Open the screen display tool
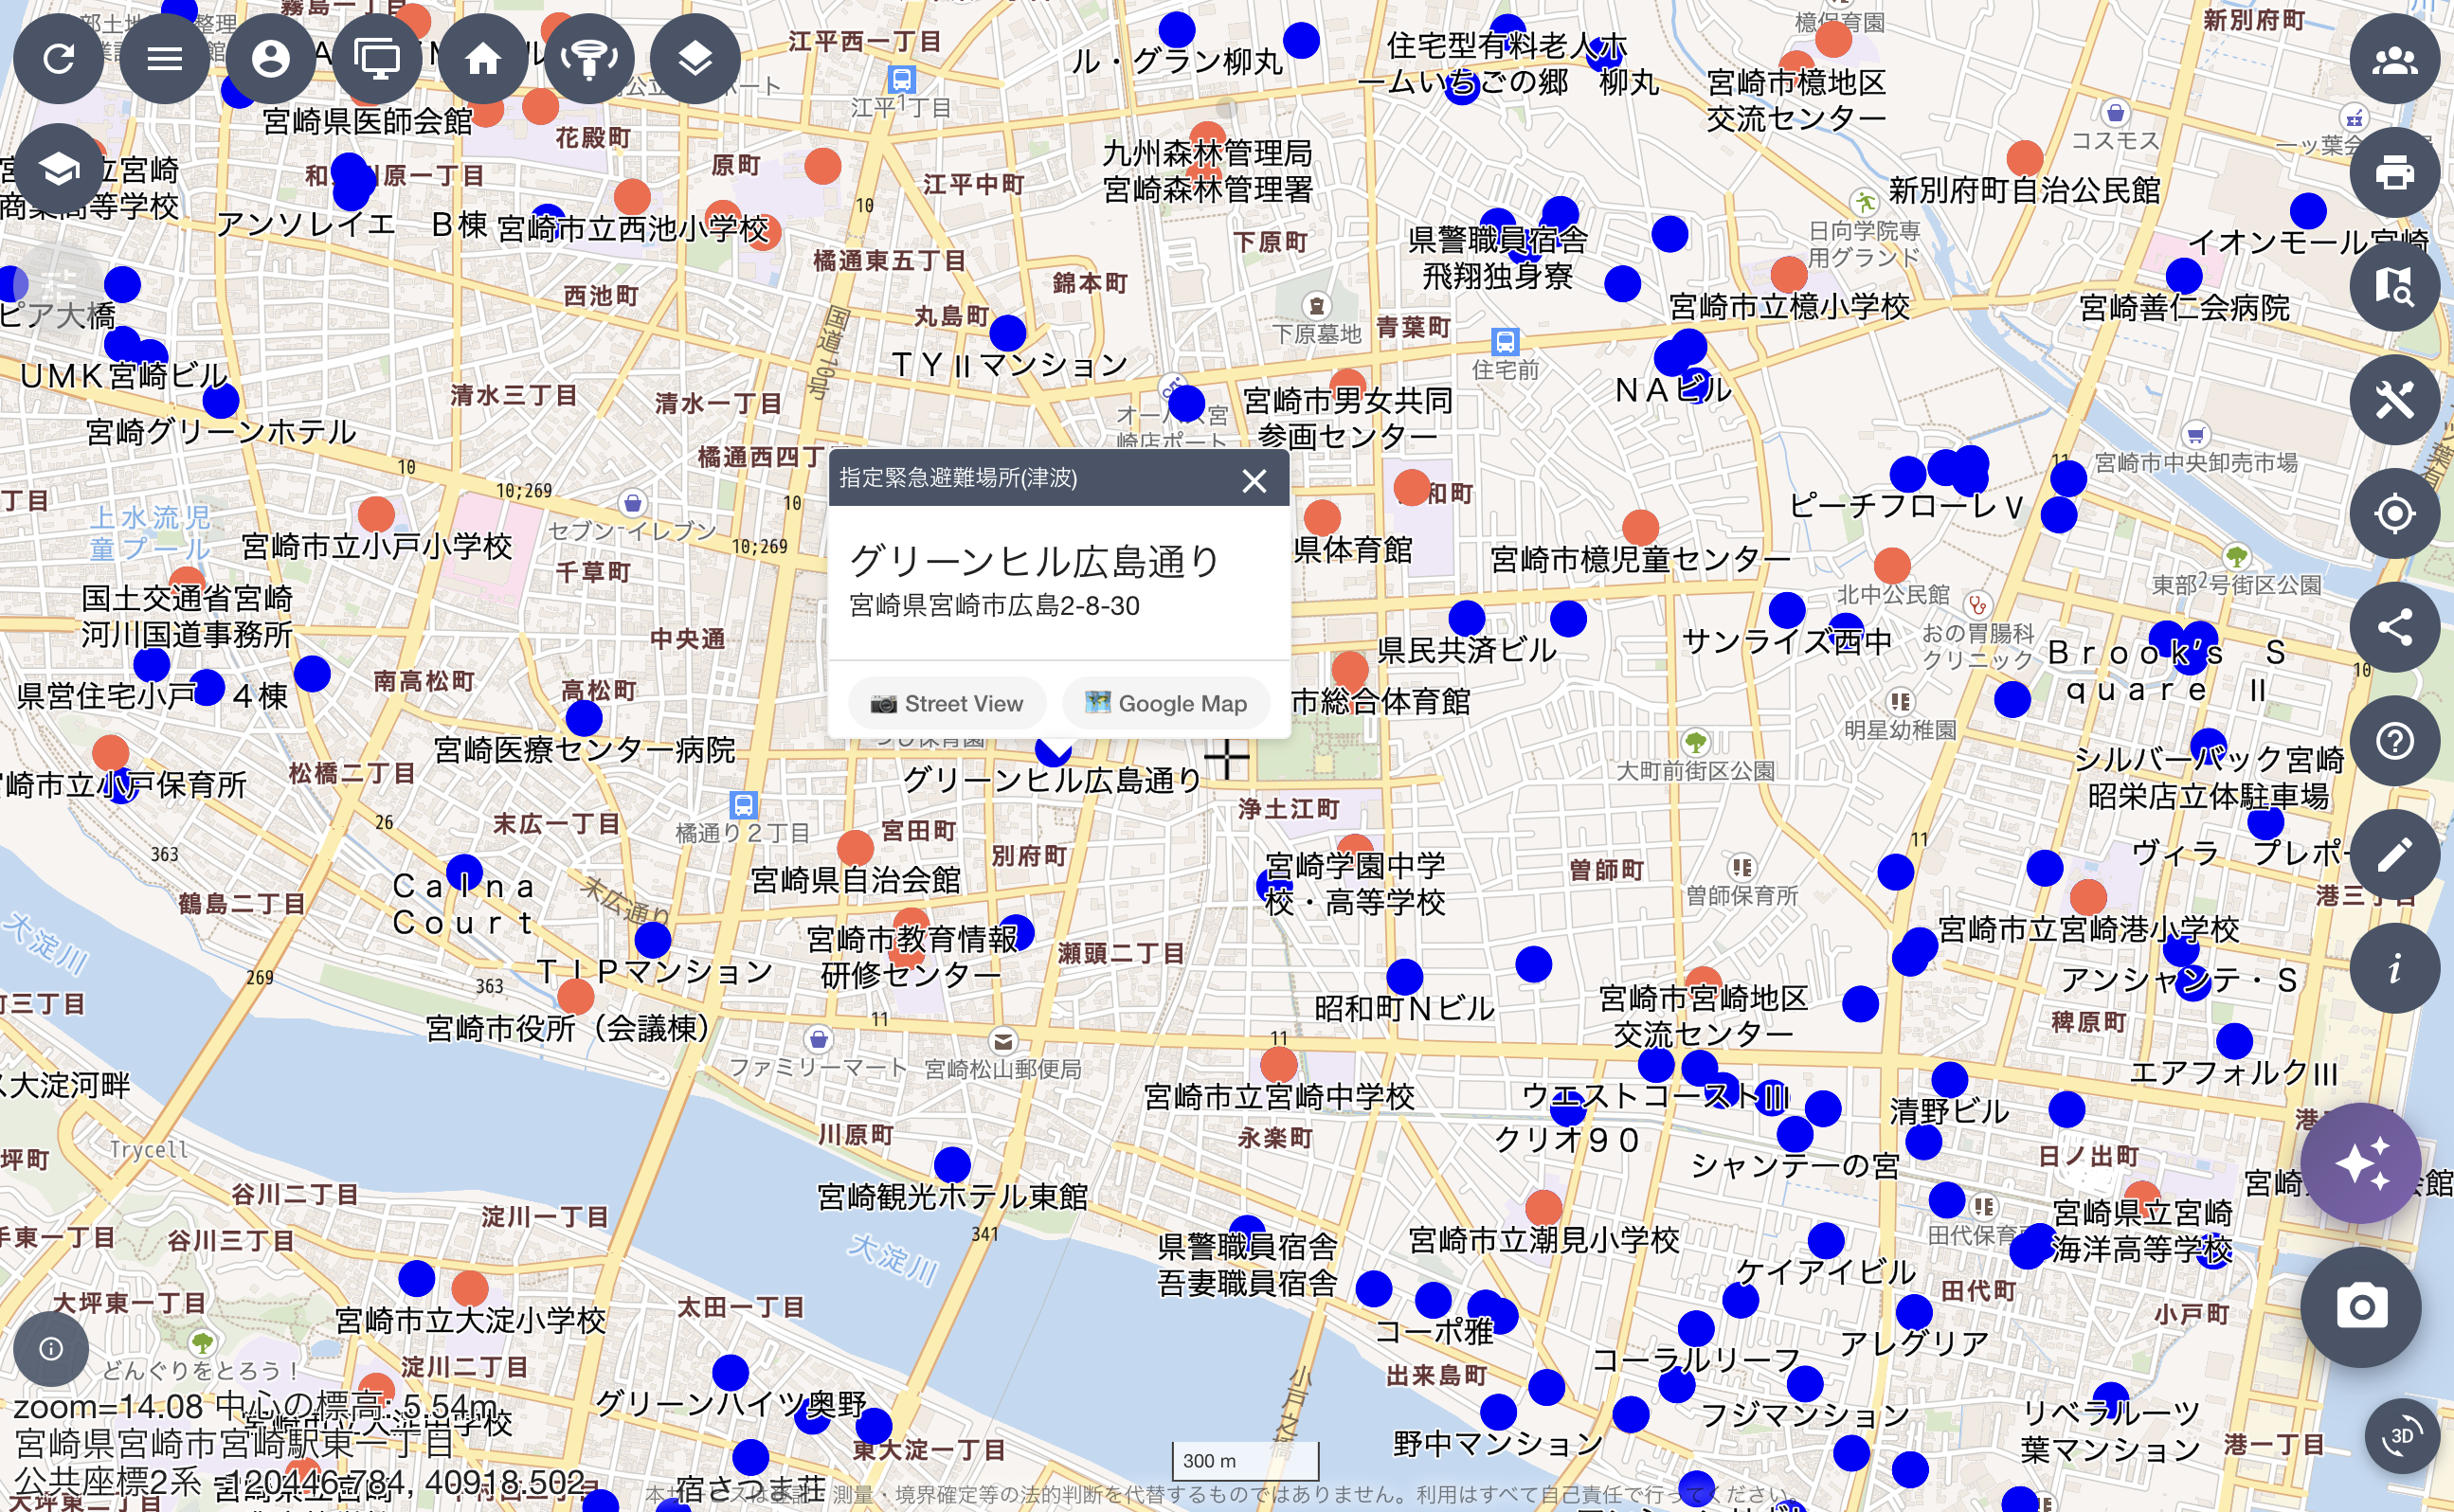2454x1512 pixels. click(377, 59)
